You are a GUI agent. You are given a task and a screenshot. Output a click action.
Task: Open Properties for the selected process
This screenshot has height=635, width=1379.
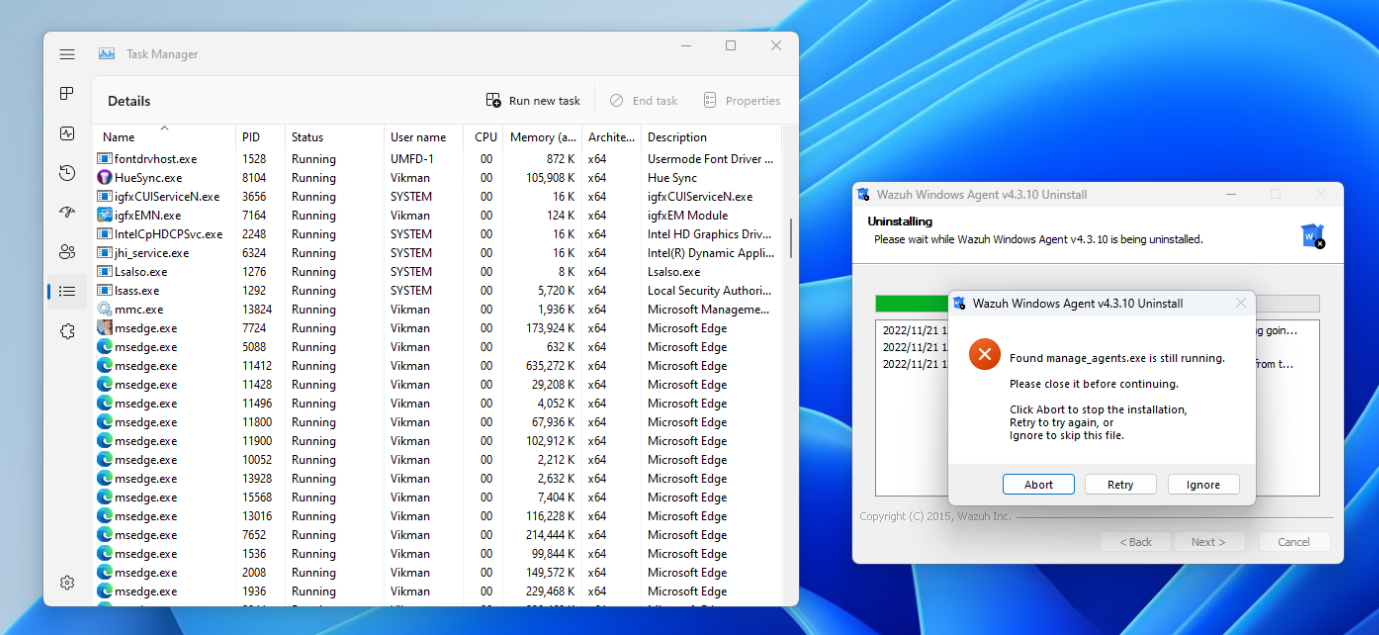click(x=742, y=100)
